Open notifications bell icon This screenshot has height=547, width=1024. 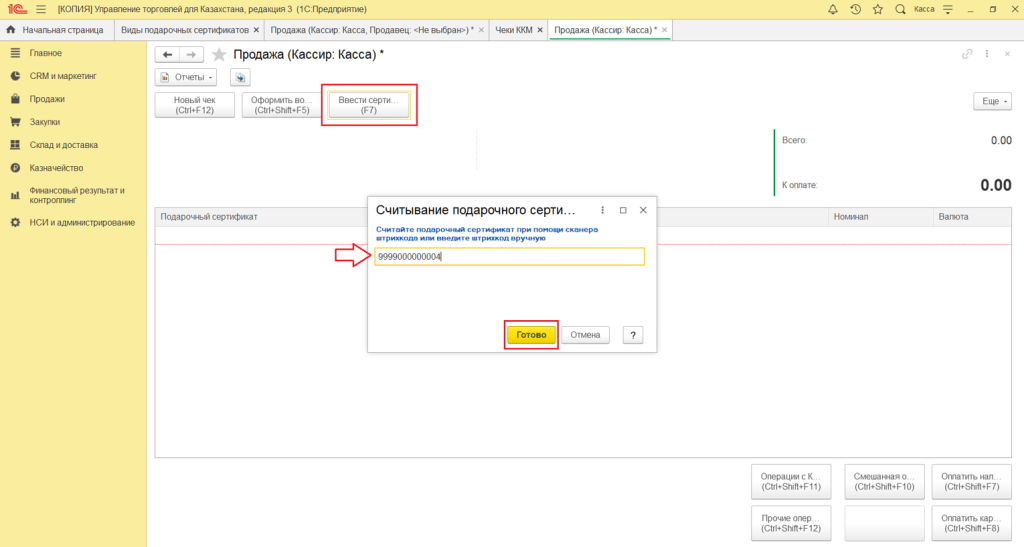833,9
